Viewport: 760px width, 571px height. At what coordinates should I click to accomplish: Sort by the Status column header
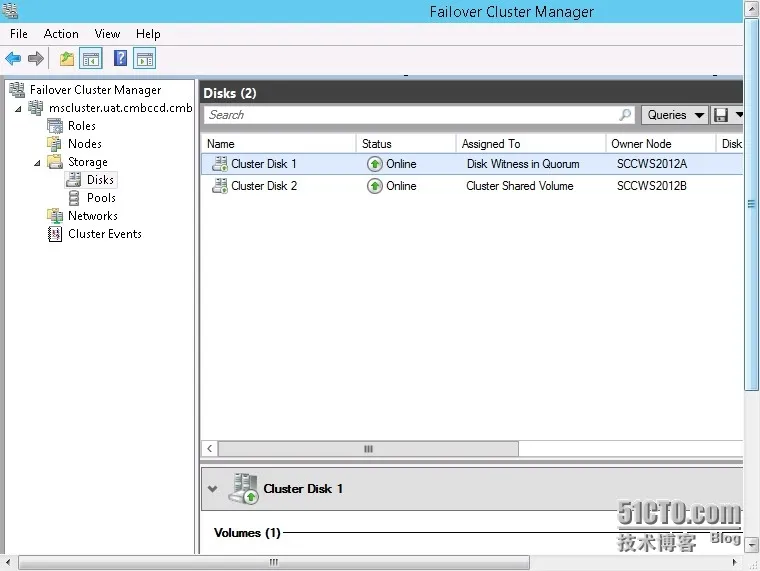406,144
